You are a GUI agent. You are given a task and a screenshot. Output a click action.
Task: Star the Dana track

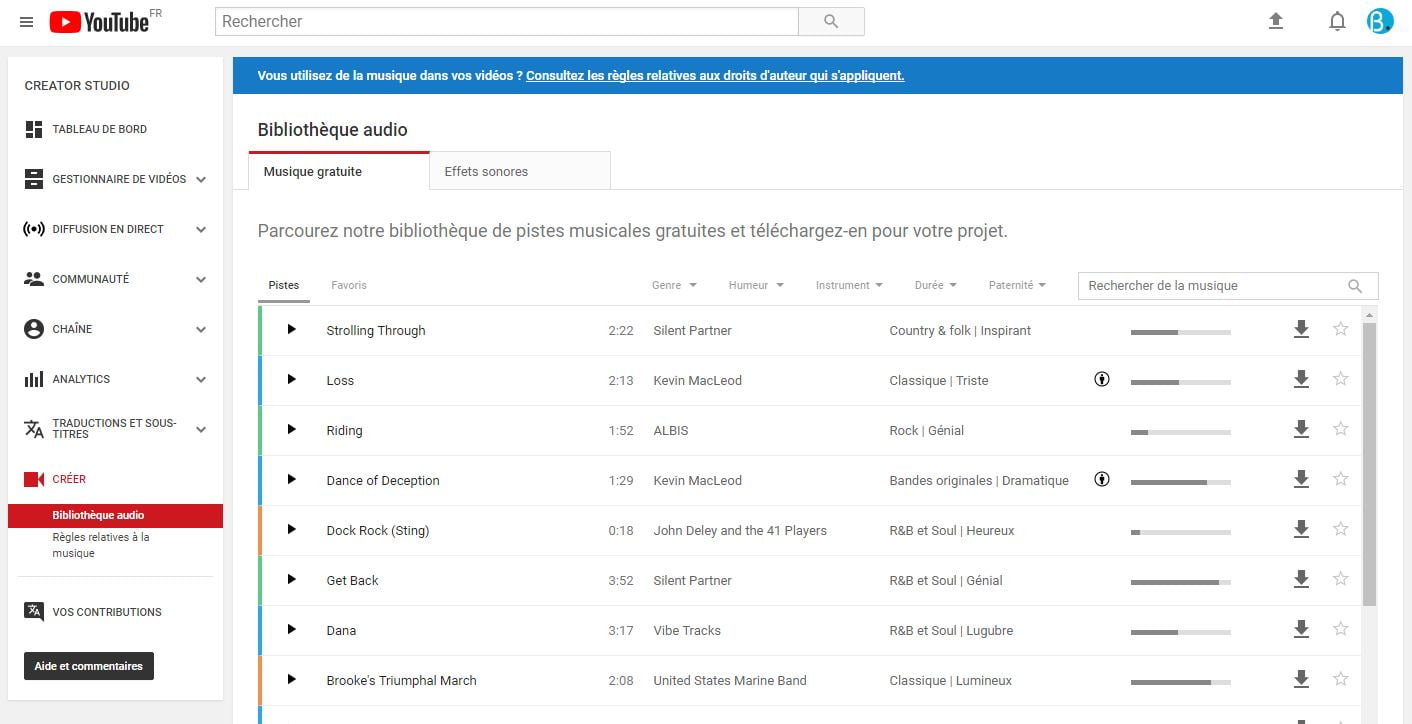point(1341,629)
